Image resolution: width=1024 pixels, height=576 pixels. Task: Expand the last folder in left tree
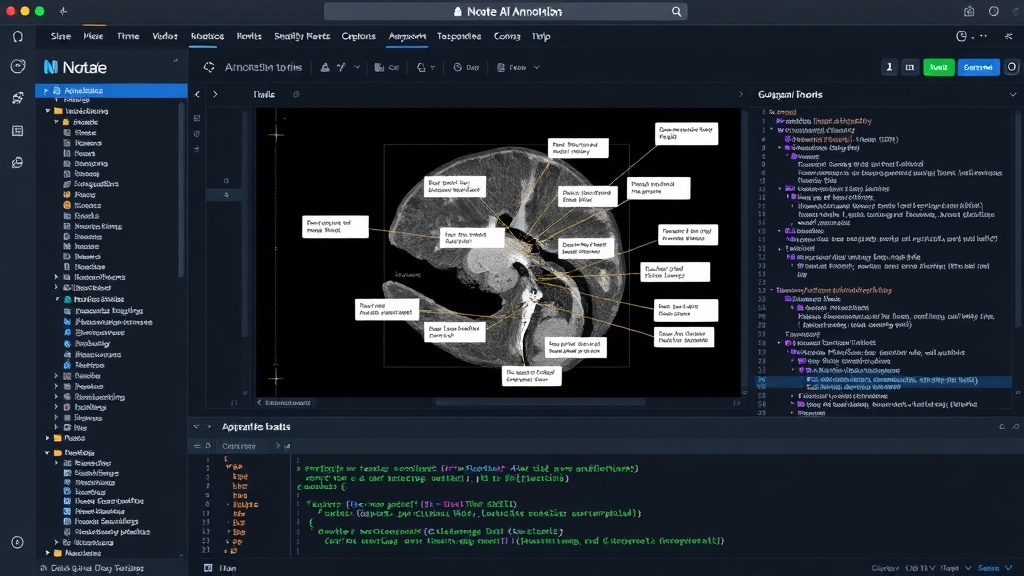48,553
